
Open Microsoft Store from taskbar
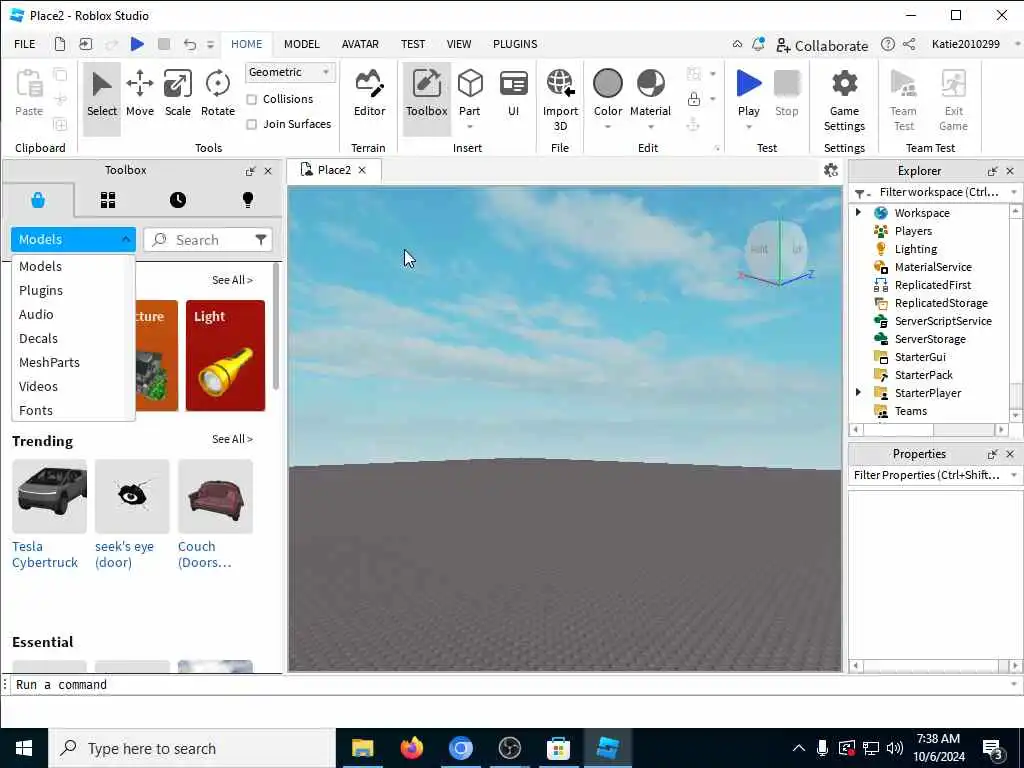[558, 748]
